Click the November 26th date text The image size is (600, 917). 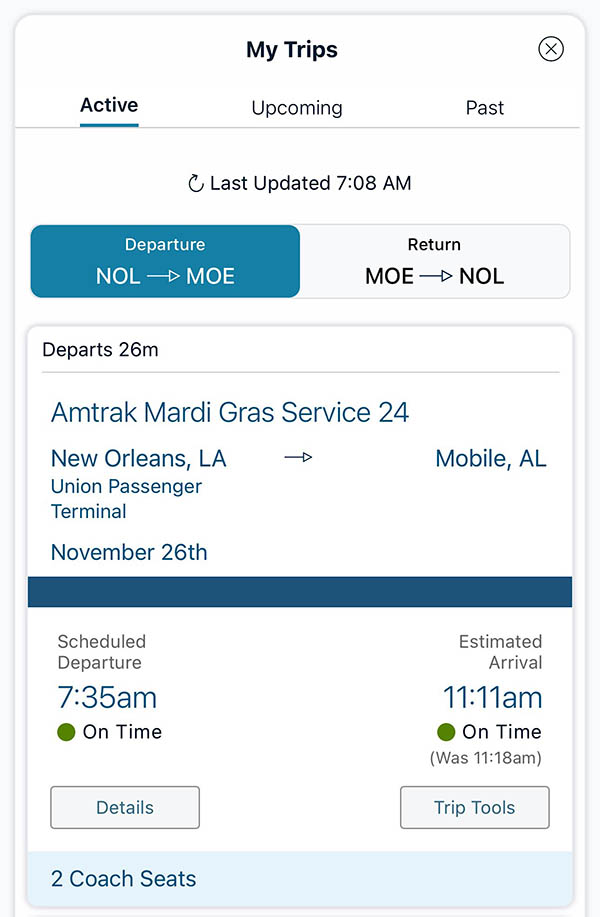tap(128, 552)
